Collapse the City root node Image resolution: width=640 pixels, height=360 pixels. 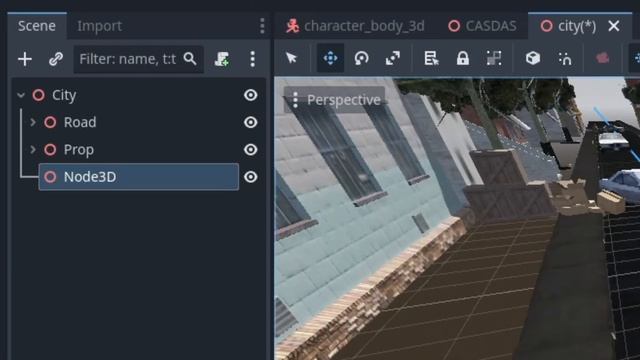coord(21,96)
